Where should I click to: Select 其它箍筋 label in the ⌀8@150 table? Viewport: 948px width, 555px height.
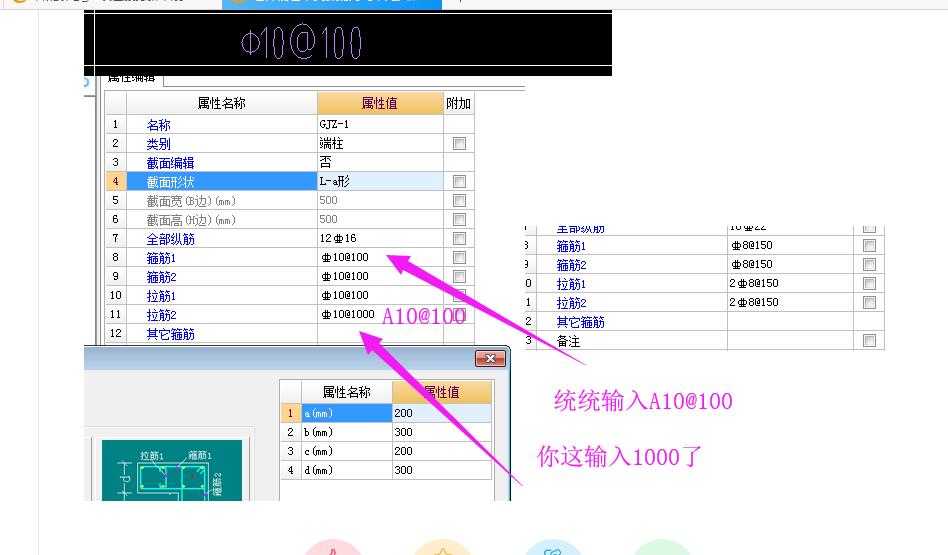(580, 322)
